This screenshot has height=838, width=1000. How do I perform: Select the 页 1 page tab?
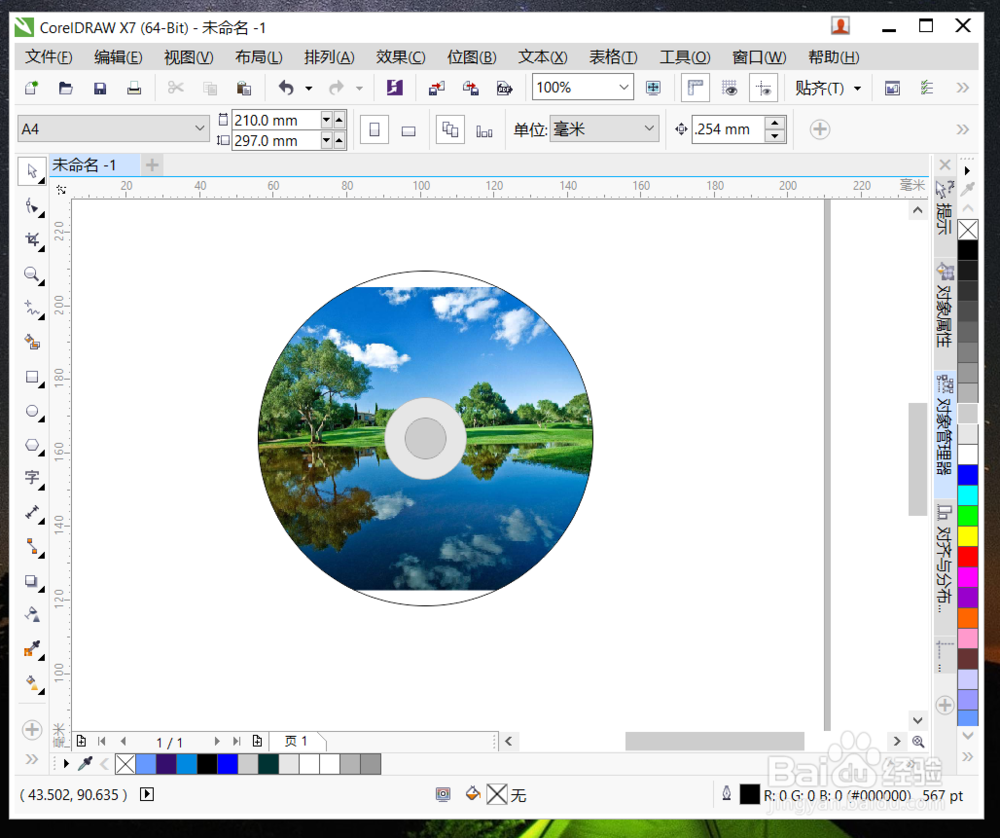coord(296,741)
